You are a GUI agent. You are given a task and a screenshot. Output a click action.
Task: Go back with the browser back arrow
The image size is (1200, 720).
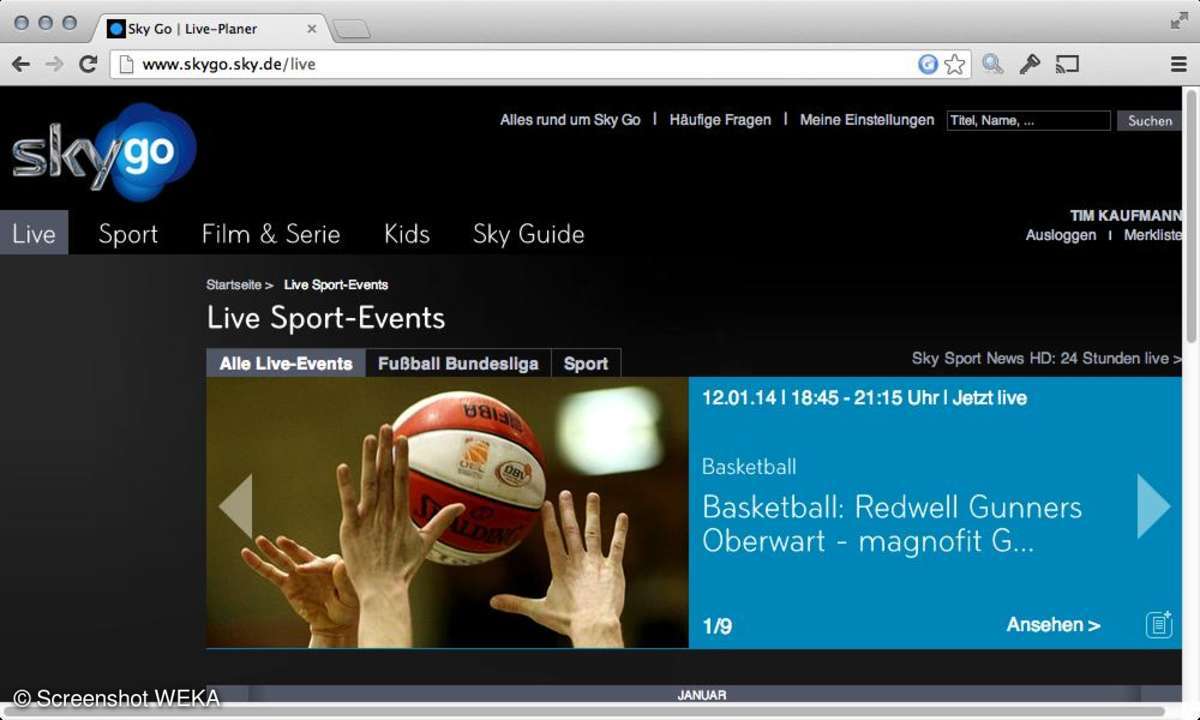tap(21, 64)
